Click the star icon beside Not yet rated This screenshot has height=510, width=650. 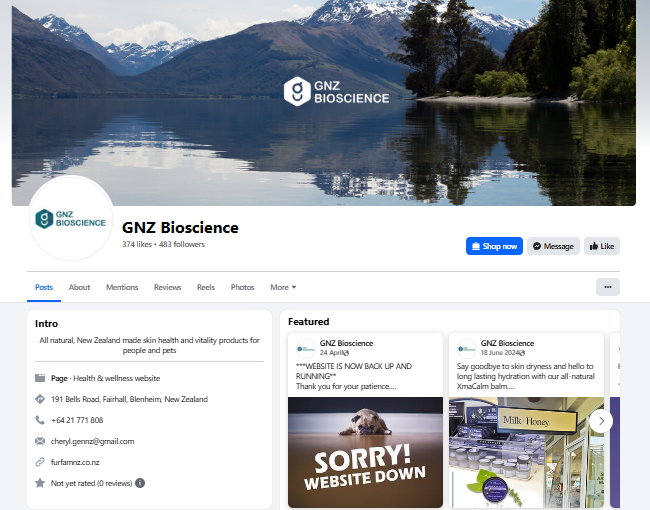point(40,483)
